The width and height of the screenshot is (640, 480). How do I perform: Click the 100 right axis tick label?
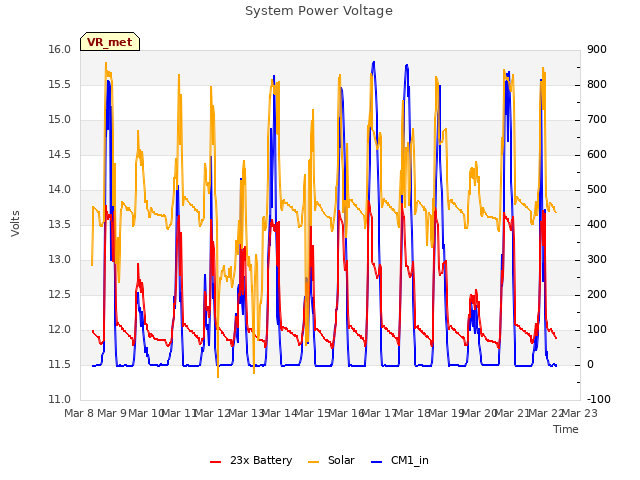click(x=597, y=329)
